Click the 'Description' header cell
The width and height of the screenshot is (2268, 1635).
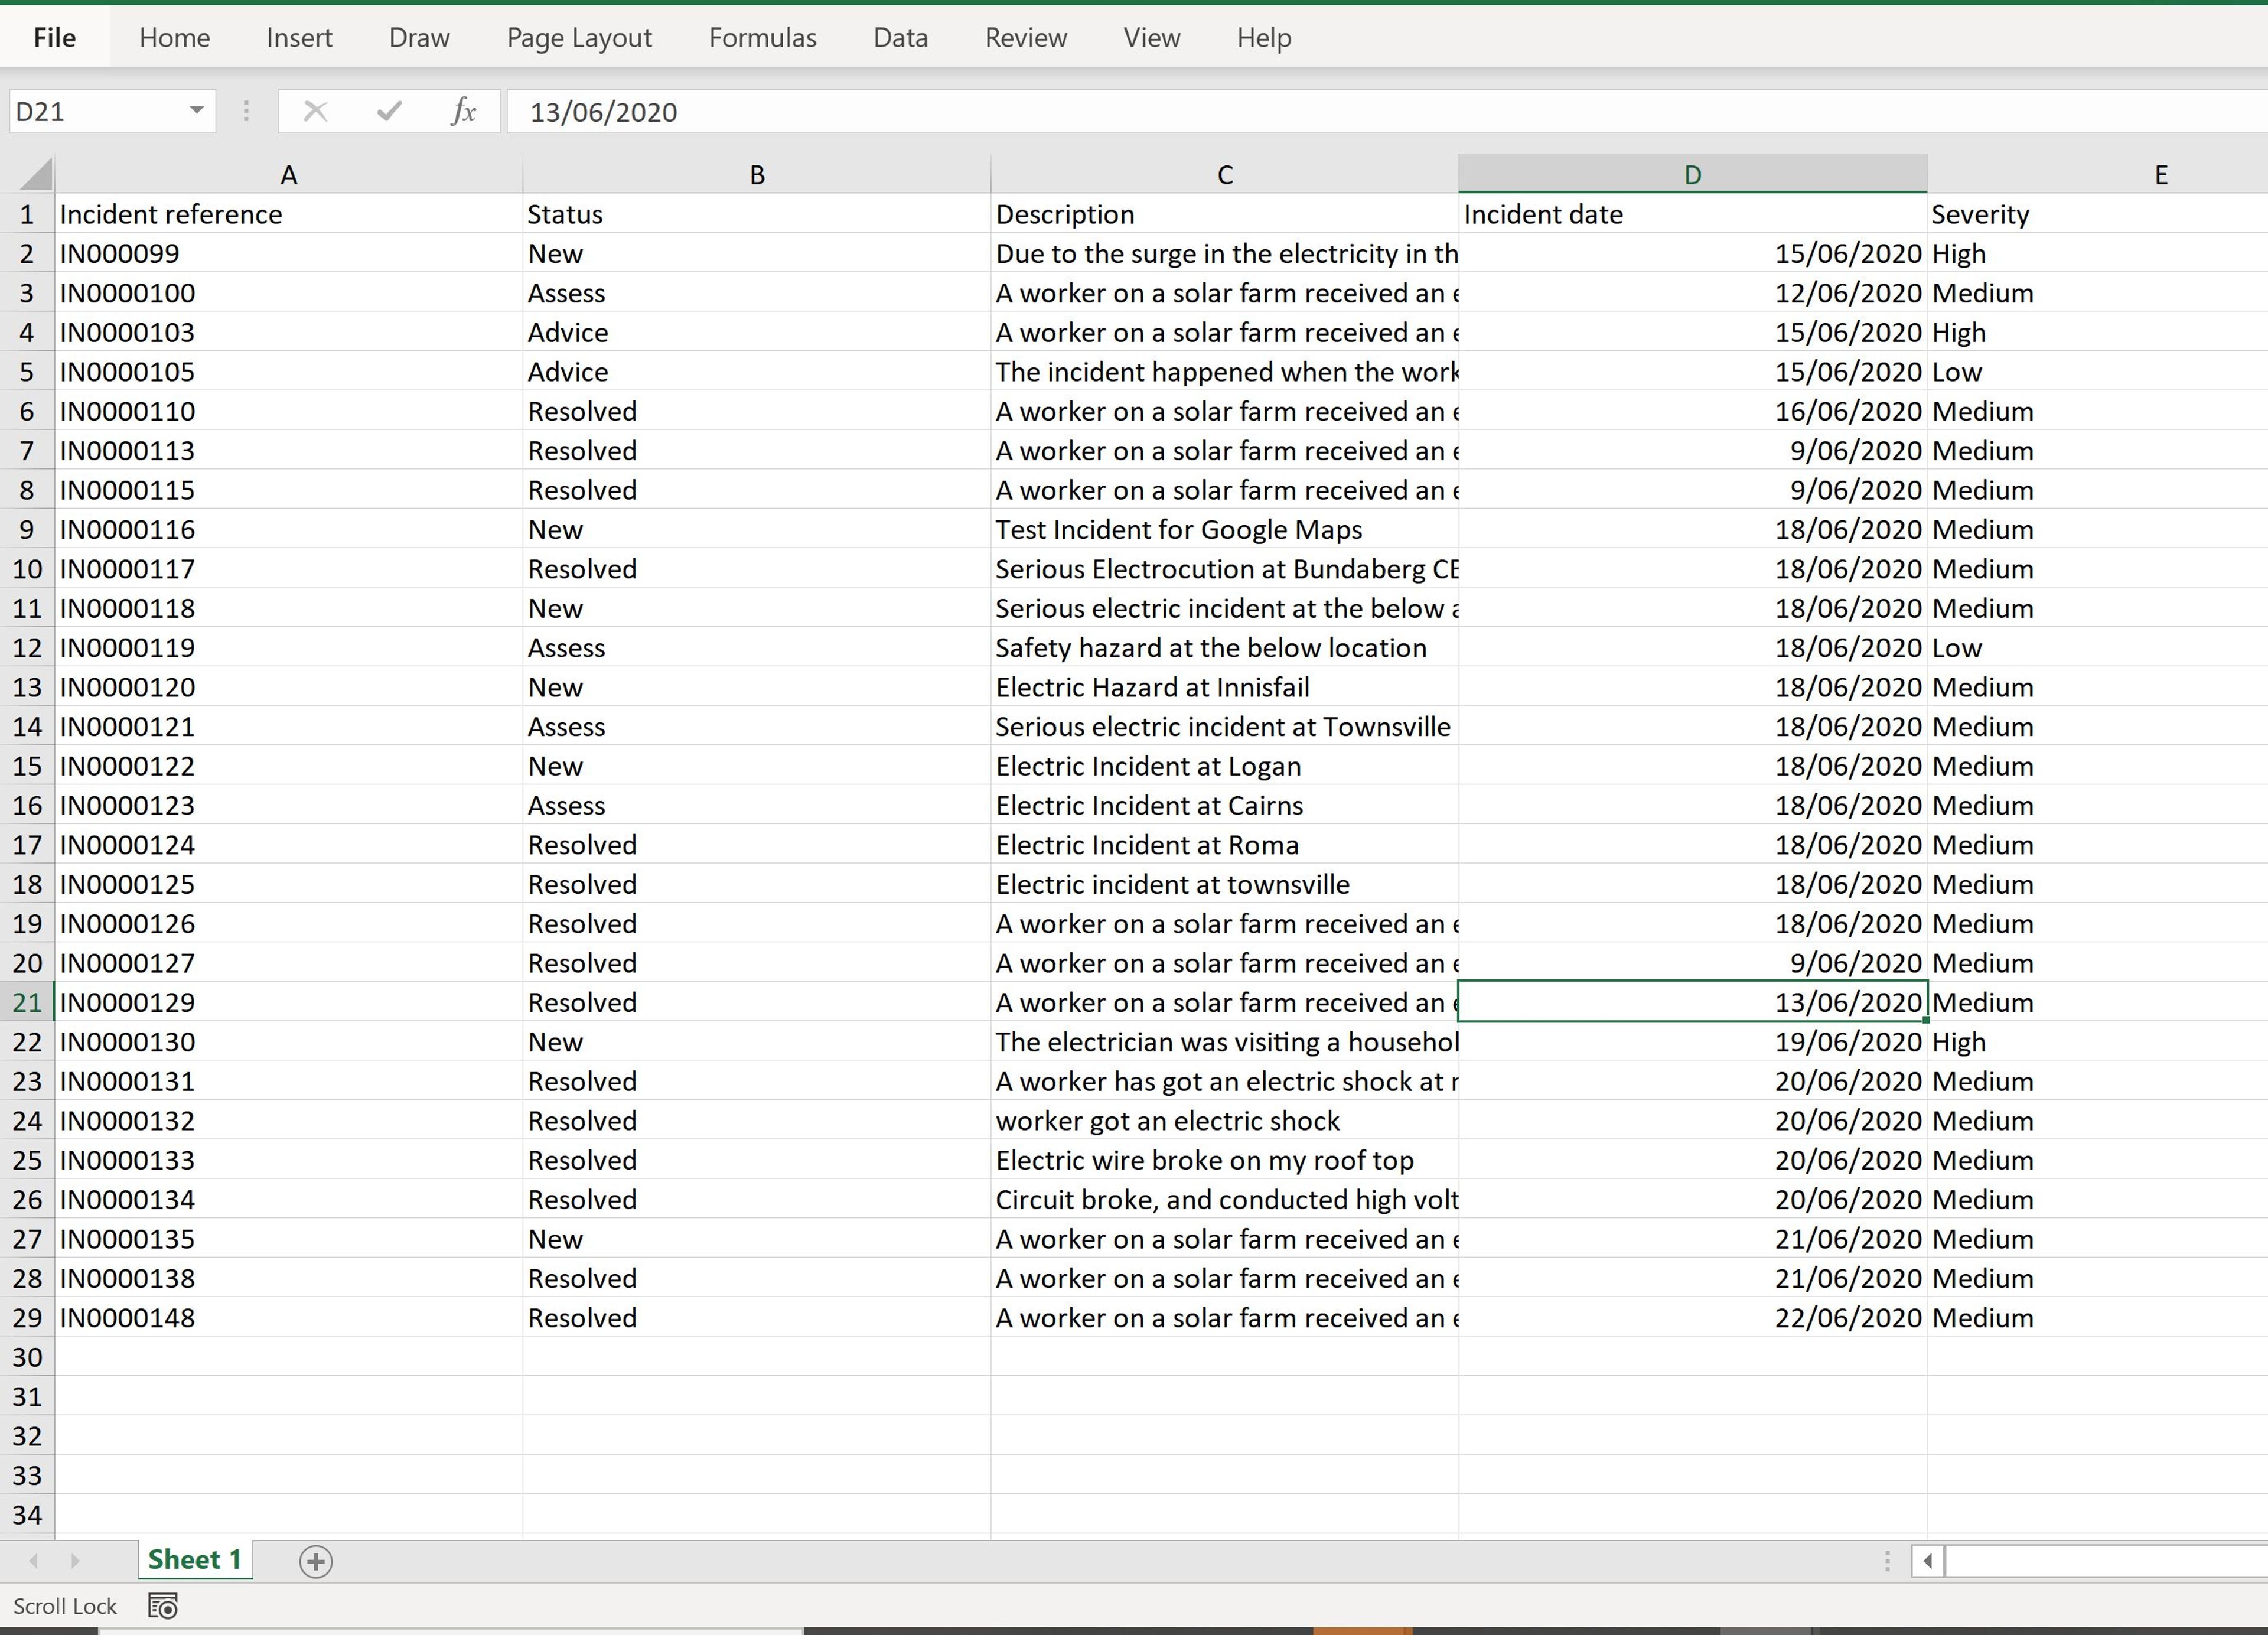[x=1225, y=214]
